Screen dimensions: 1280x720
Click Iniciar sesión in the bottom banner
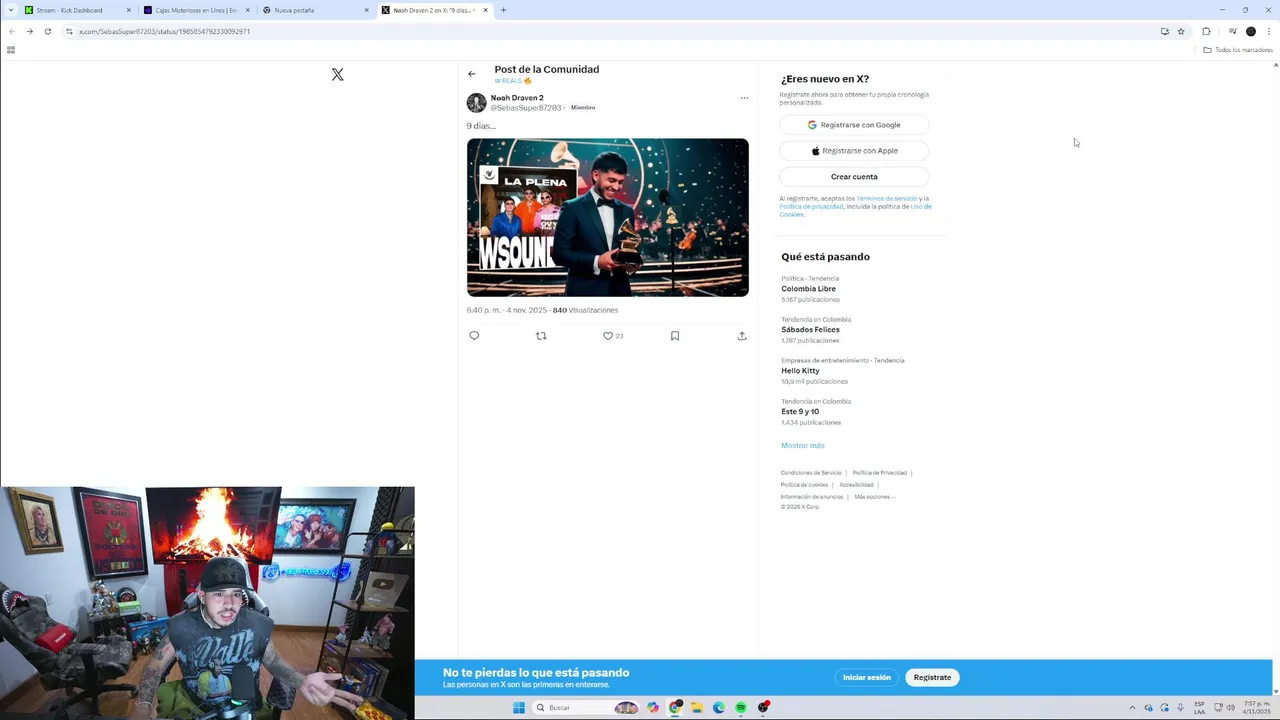pos(866,677)
